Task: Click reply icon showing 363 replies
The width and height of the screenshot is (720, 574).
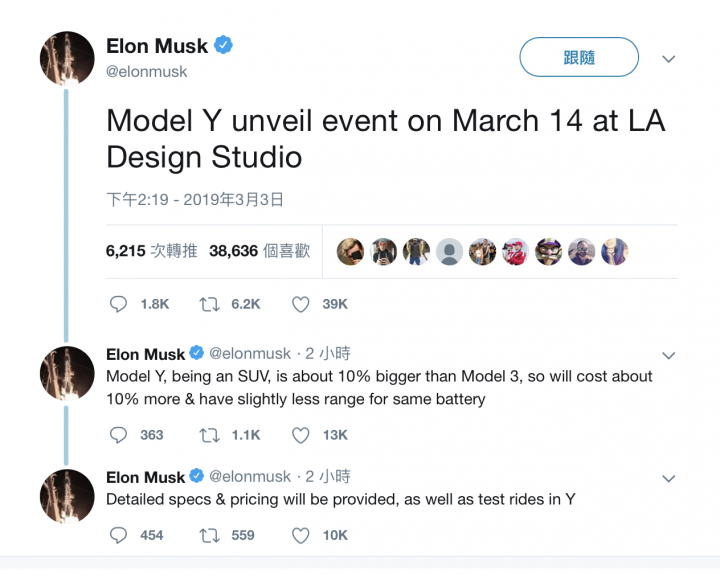Action: pos(118,435)
